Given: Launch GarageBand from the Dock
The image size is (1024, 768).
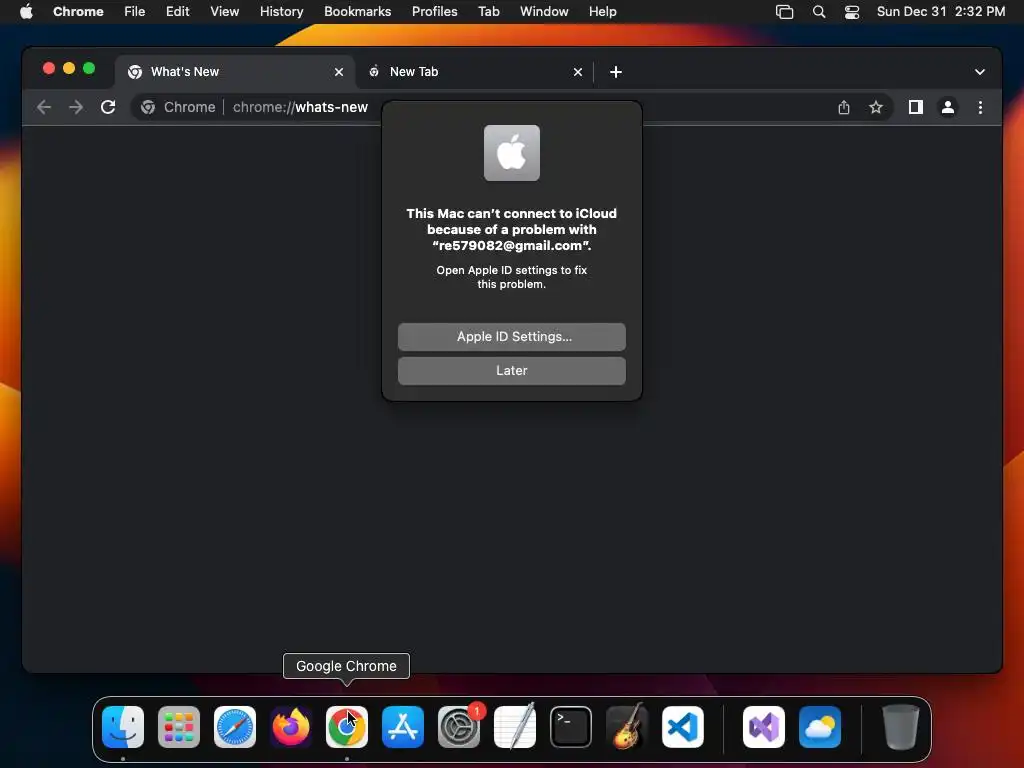Looking at the screenshot, I should tap(627, 727).
